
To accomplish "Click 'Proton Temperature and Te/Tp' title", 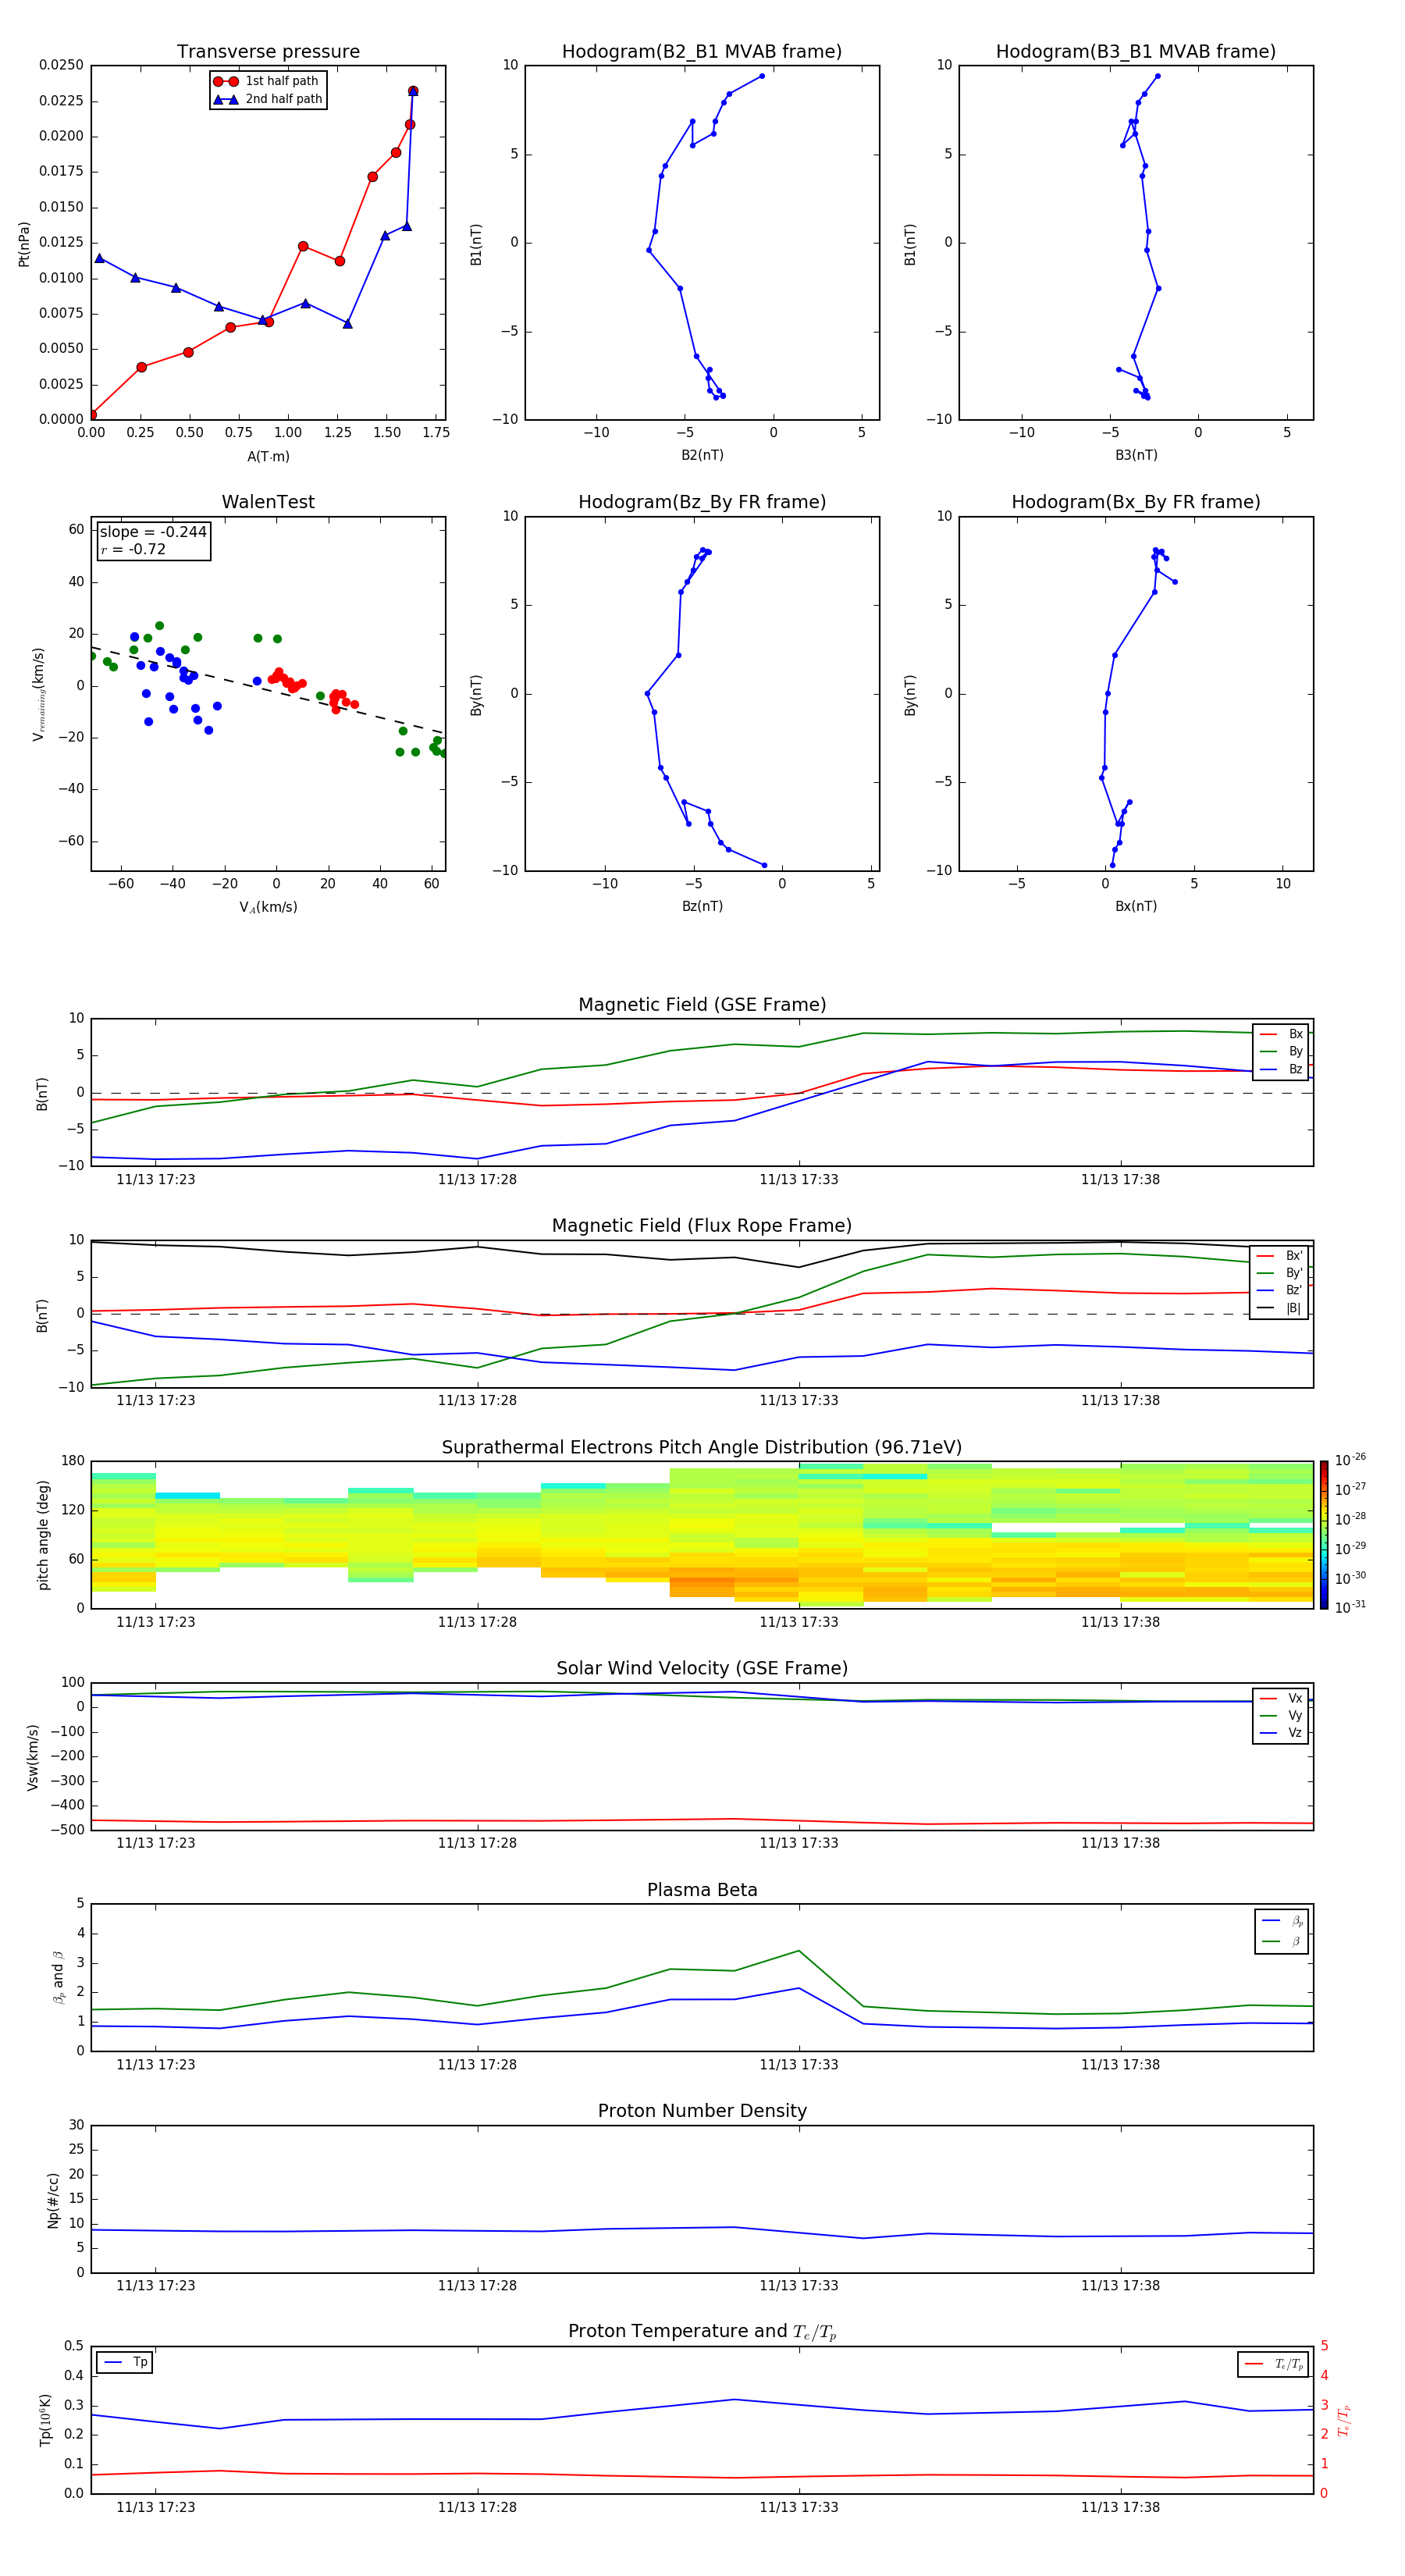I will pyautogui.click(x=702, y=2332).
